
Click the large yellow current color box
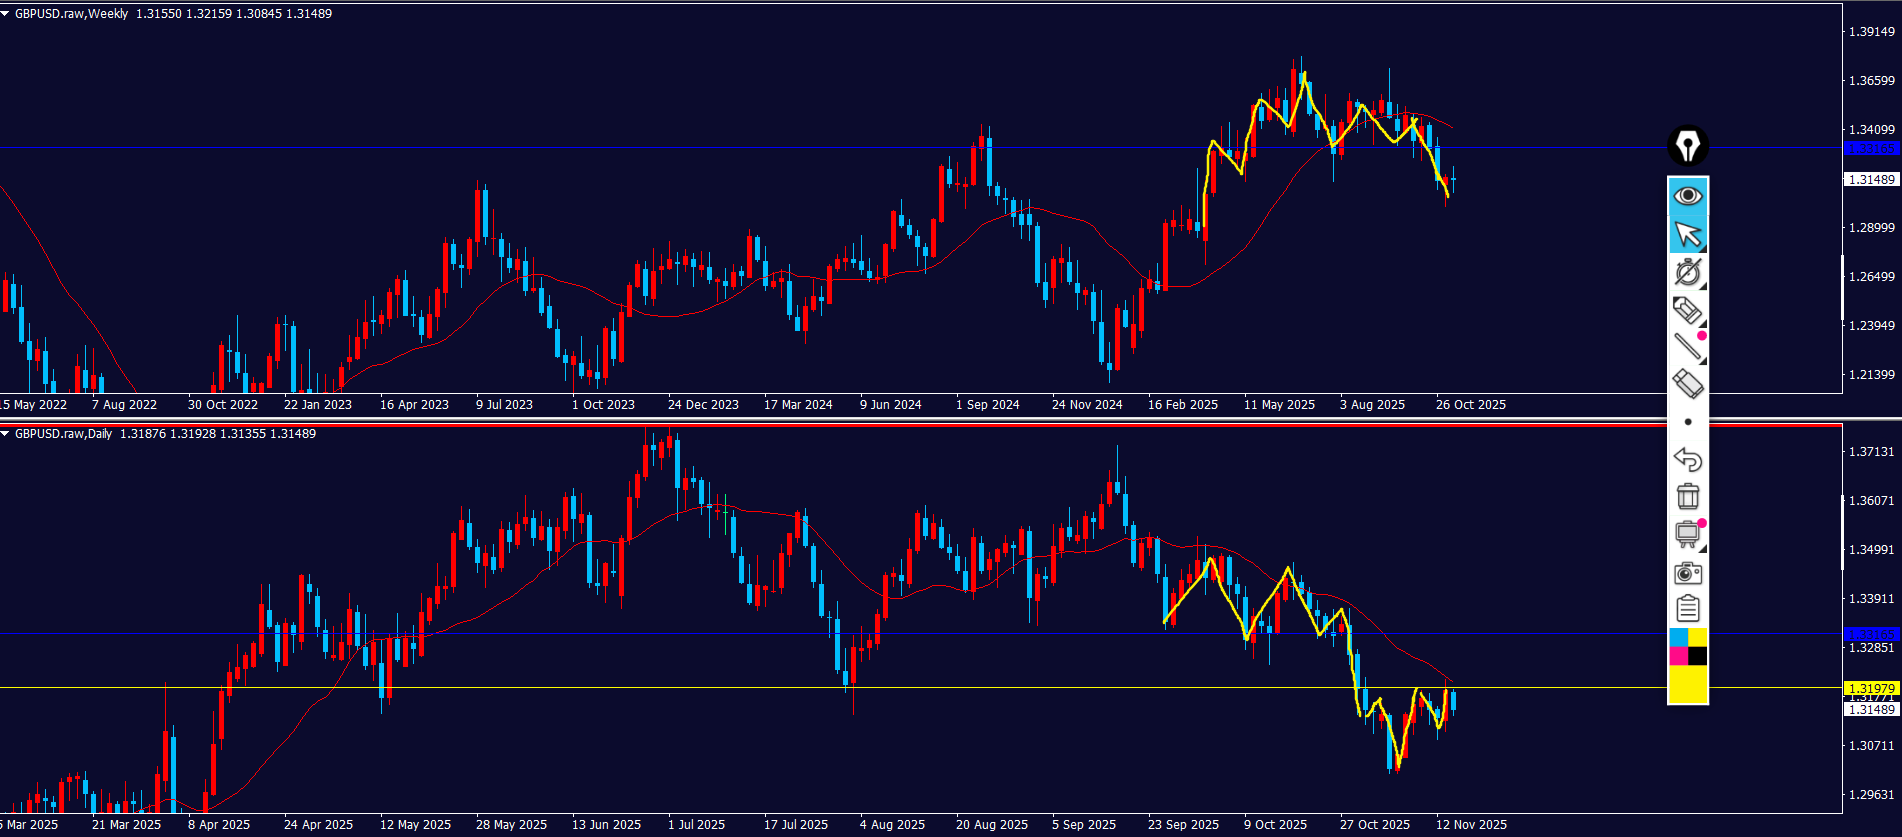tap(1688, 685)
